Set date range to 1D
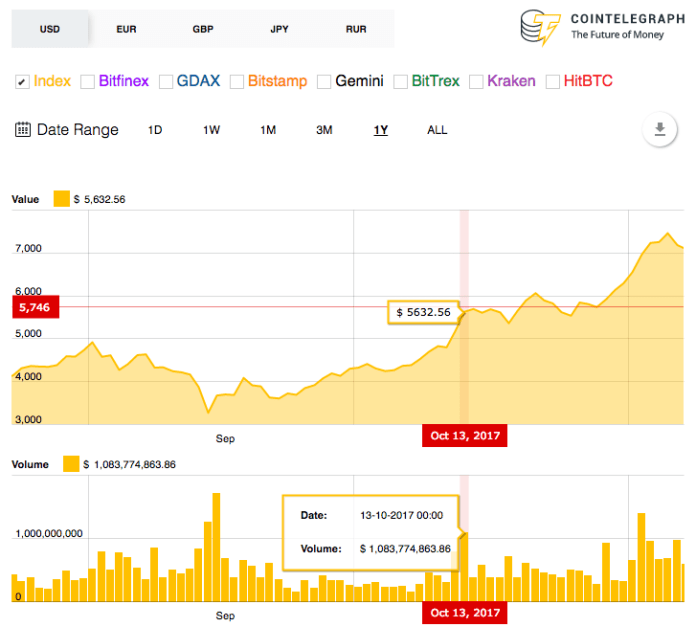 (x=155, y=130)
